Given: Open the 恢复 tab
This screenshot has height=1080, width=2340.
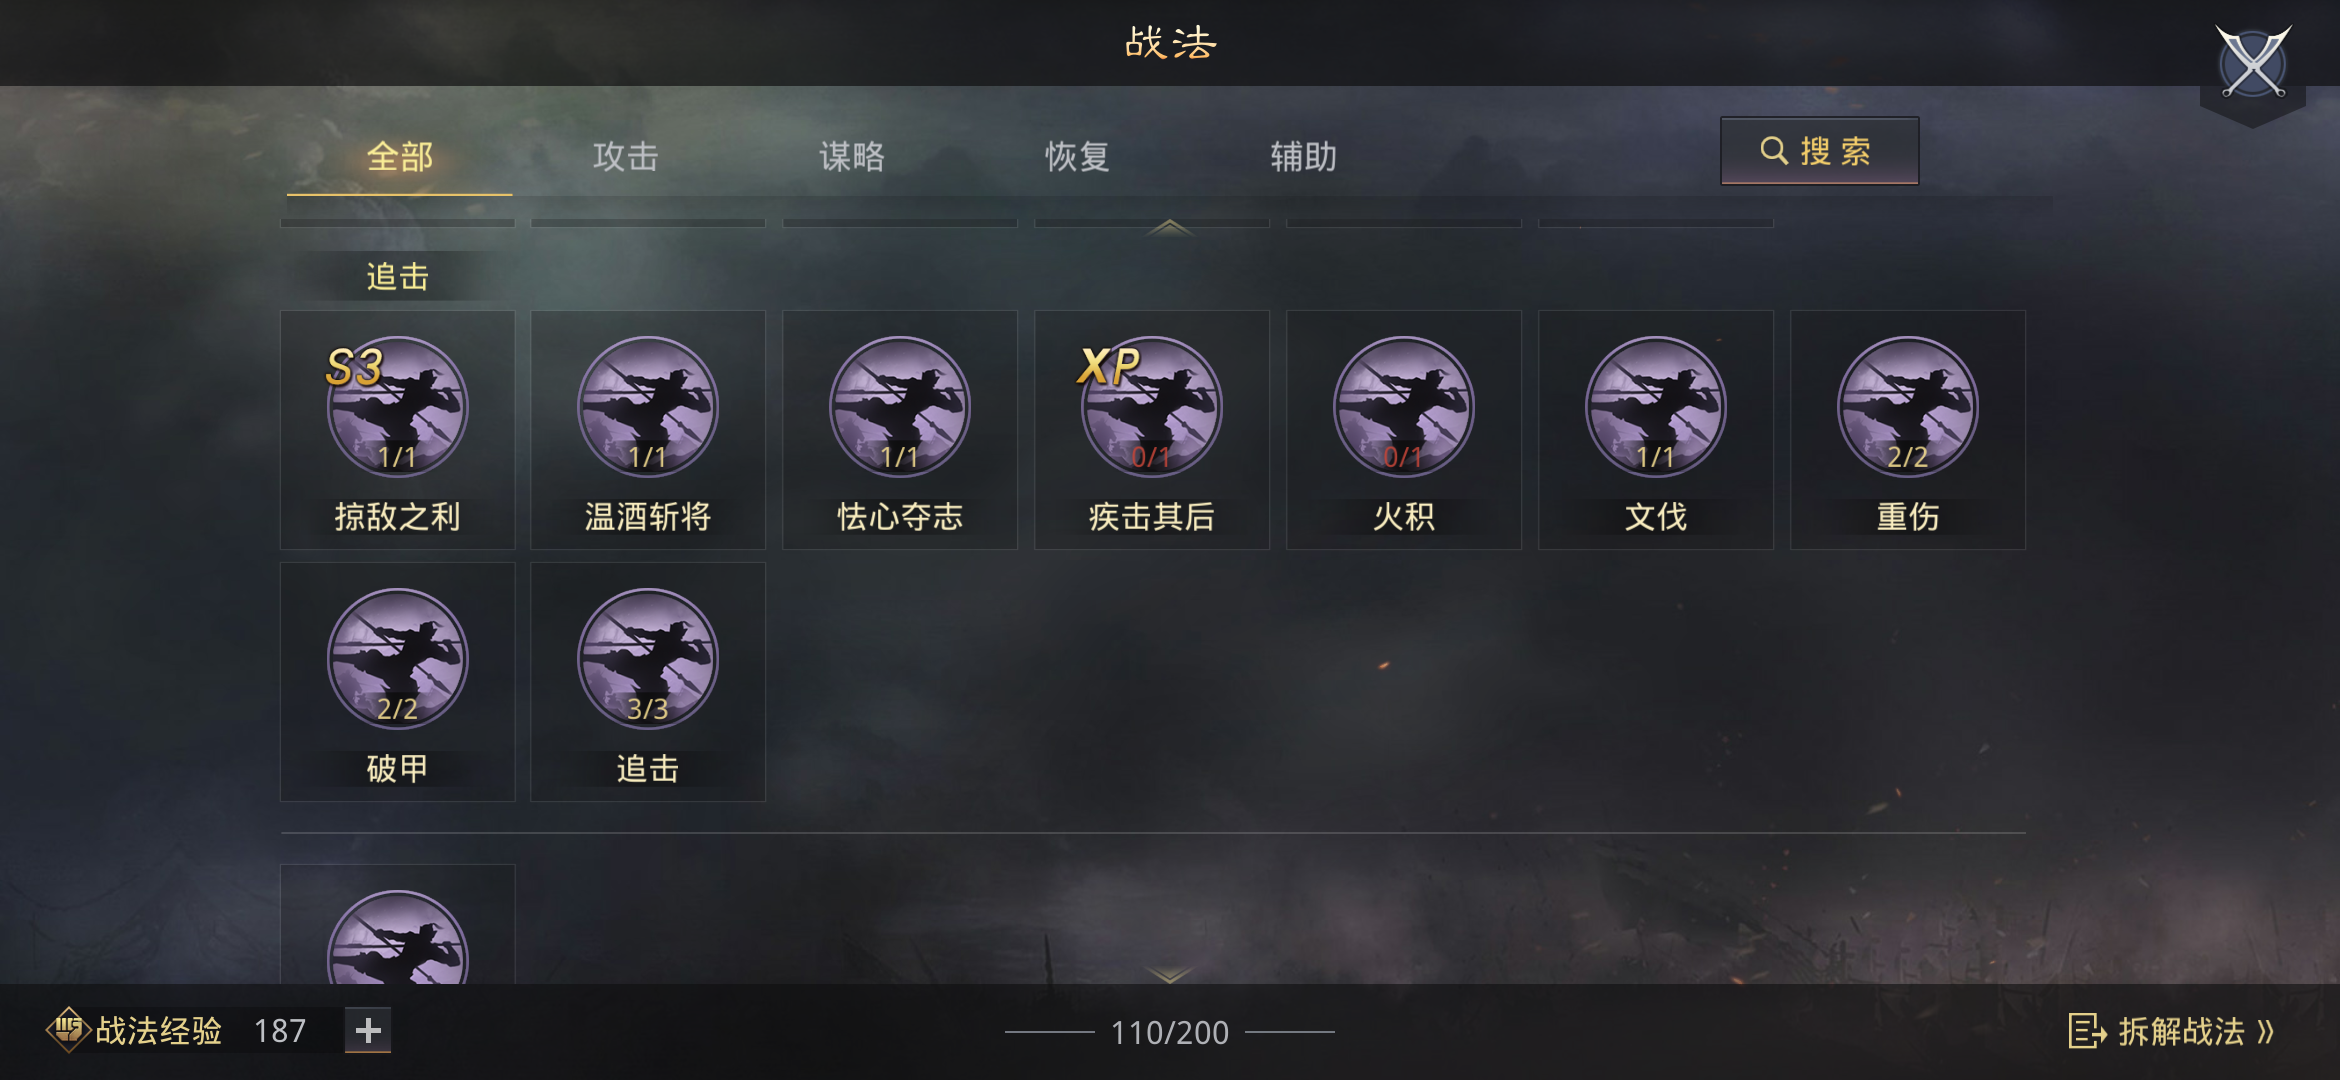Looking at the screenshot, I should click(x=1077, y=156).
